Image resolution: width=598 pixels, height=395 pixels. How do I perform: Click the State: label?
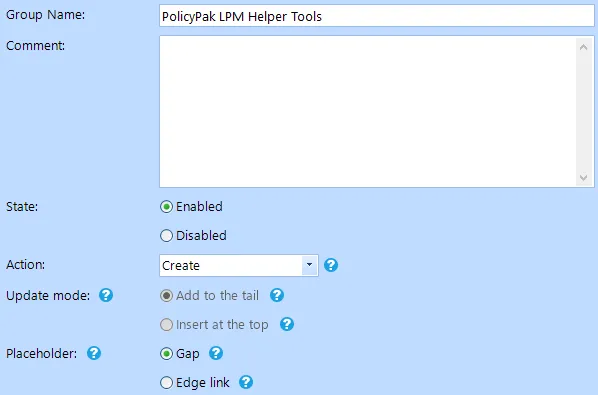pos(22,207)
